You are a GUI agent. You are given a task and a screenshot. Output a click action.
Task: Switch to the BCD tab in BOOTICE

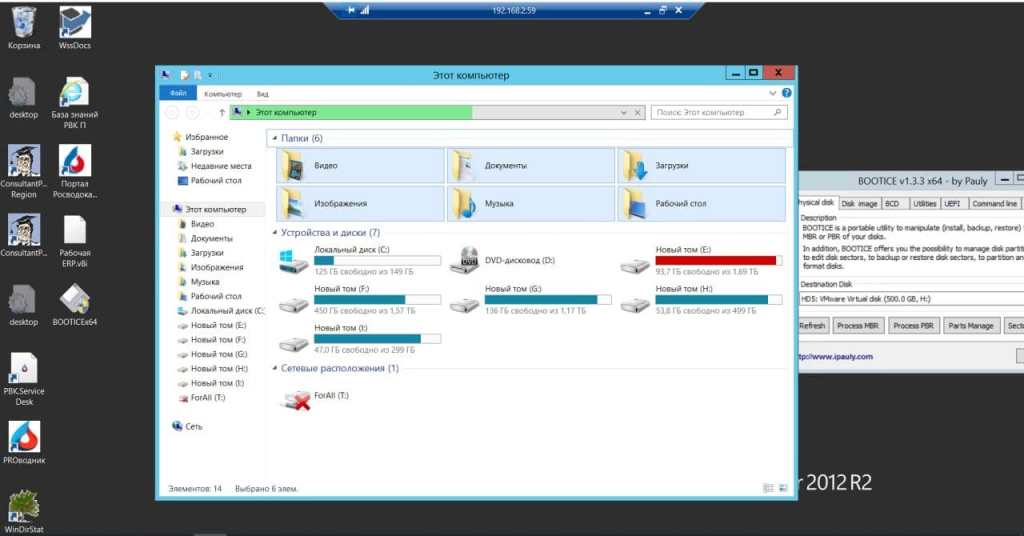click(x=891, y=203)
